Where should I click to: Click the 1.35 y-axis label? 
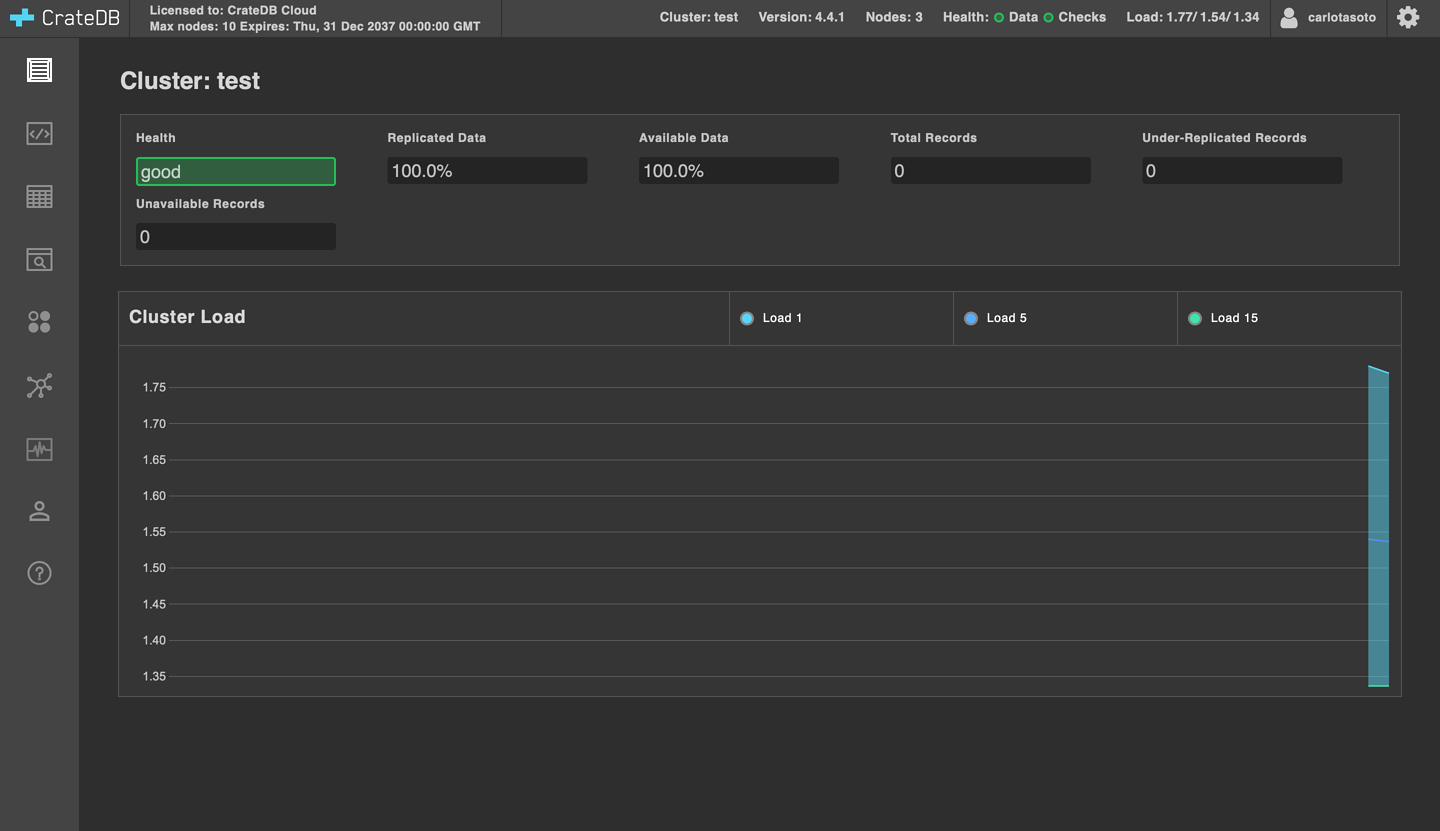tap(154, 676)
